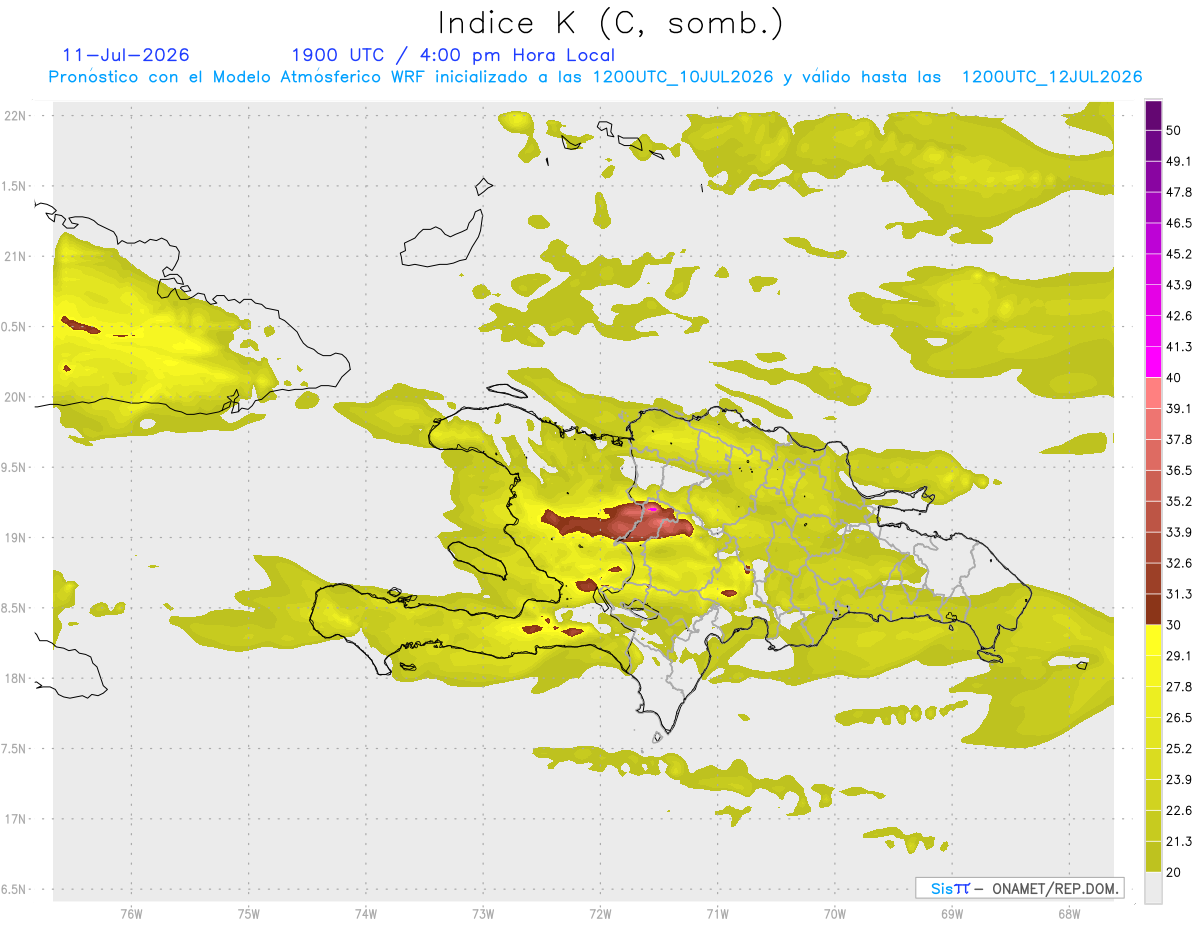Click the legend value "36.5"

[1180, 470]
